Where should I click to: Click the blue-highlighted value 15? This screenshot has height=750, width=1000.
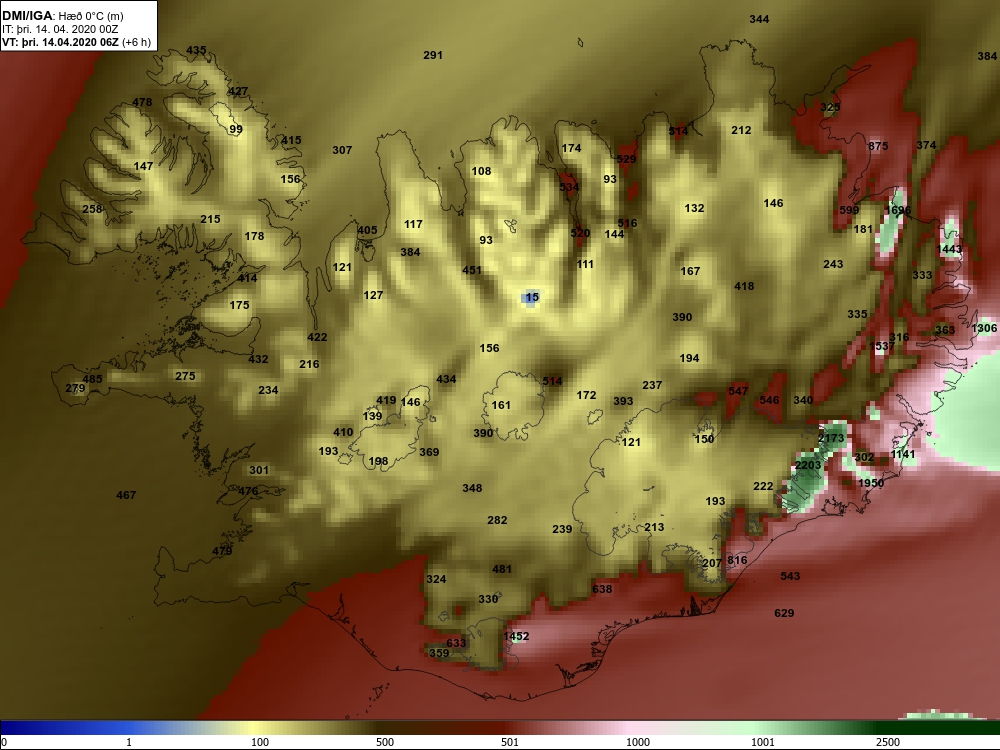[x=532, y=297]
